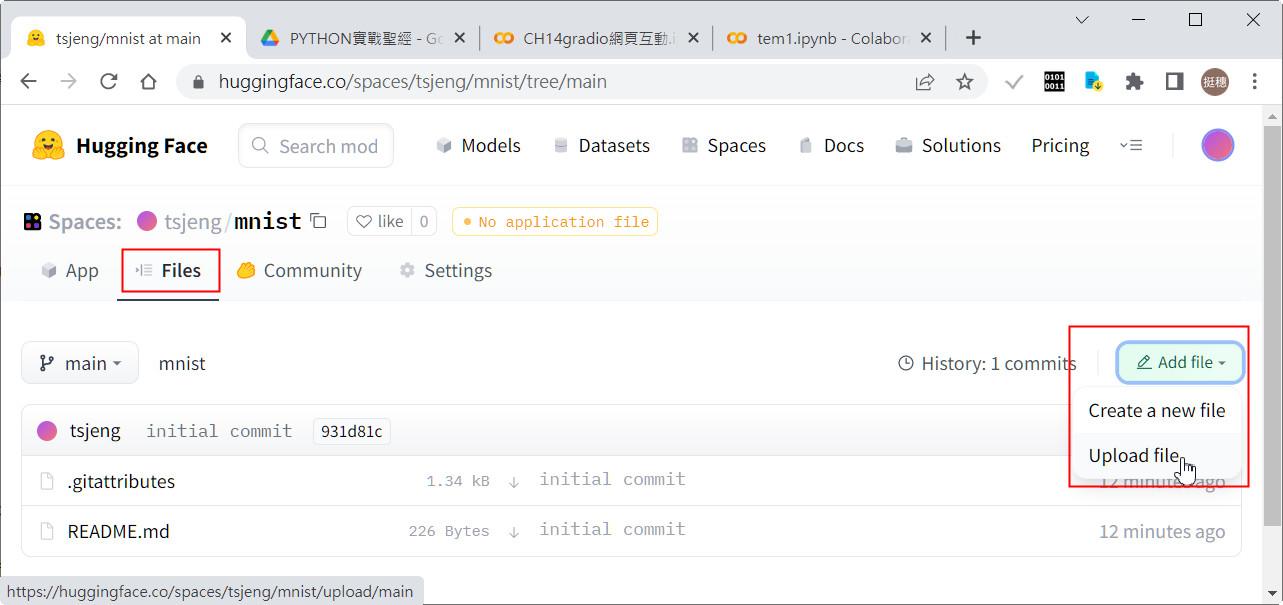Click tsjeng commit author name

coord(95,431)
